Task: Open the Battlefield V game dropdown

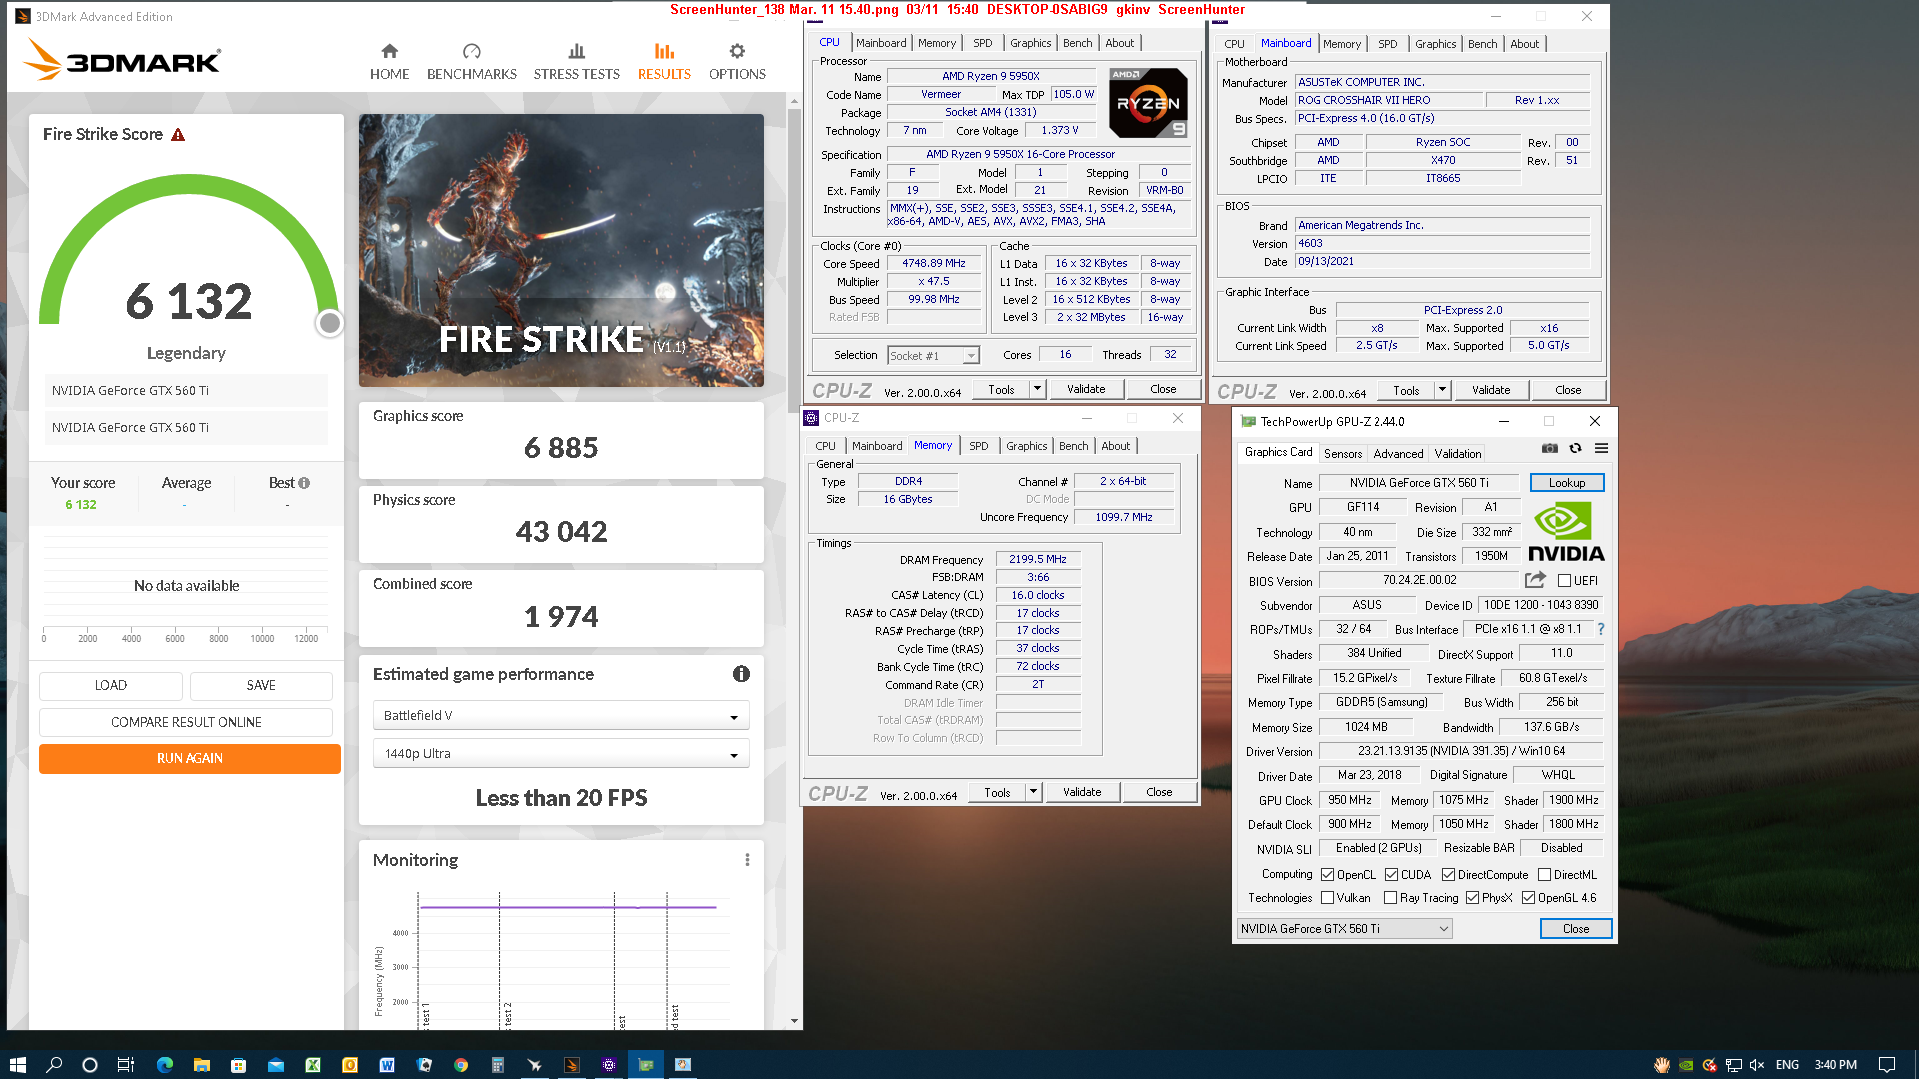Action: (x=561, y=716)
